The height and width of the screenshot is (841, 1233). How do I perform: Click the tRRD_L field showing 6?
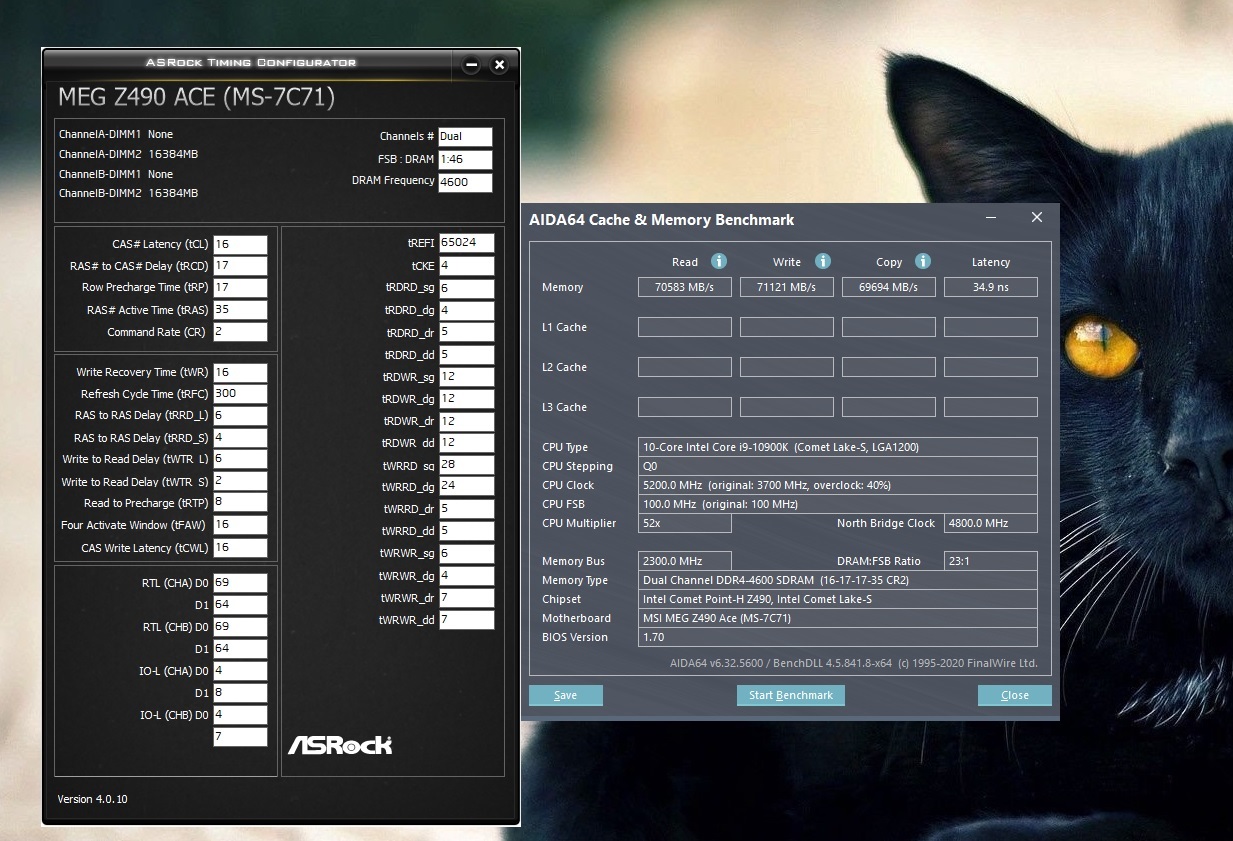tap(240, 416)
